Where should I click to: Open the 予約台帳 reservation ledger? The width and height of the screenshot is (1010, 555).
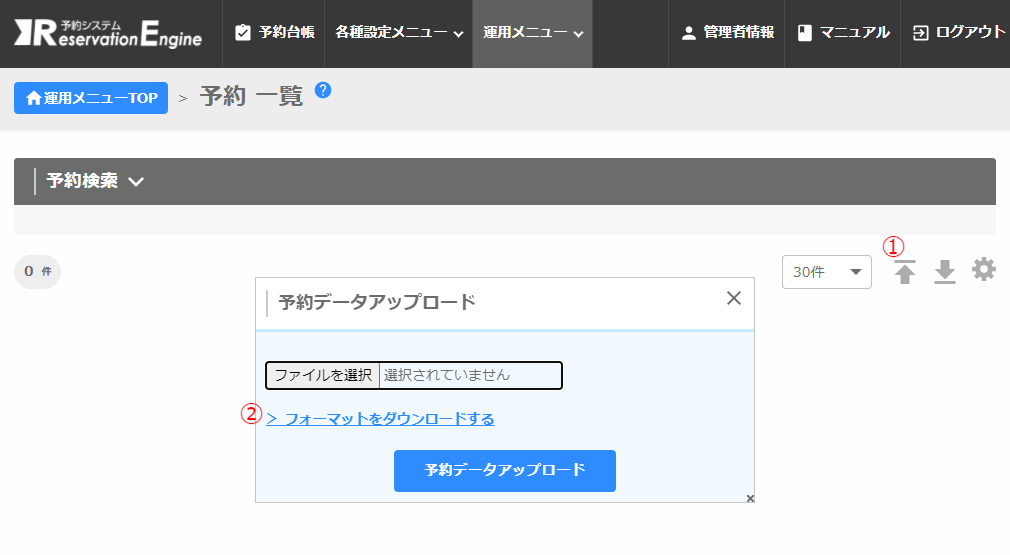(274, 33)
